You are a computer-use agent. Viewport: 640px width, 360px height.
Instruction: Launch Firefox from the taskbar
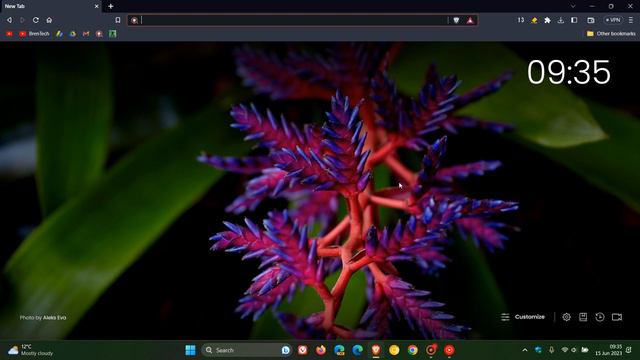point(321,350)
